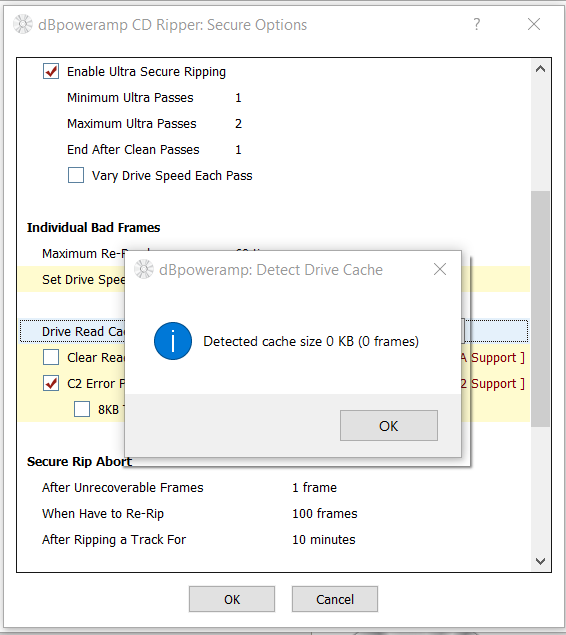The image size is (566, 635).
Task: Click the scrollbar up arrow
Action: [540, 69]
